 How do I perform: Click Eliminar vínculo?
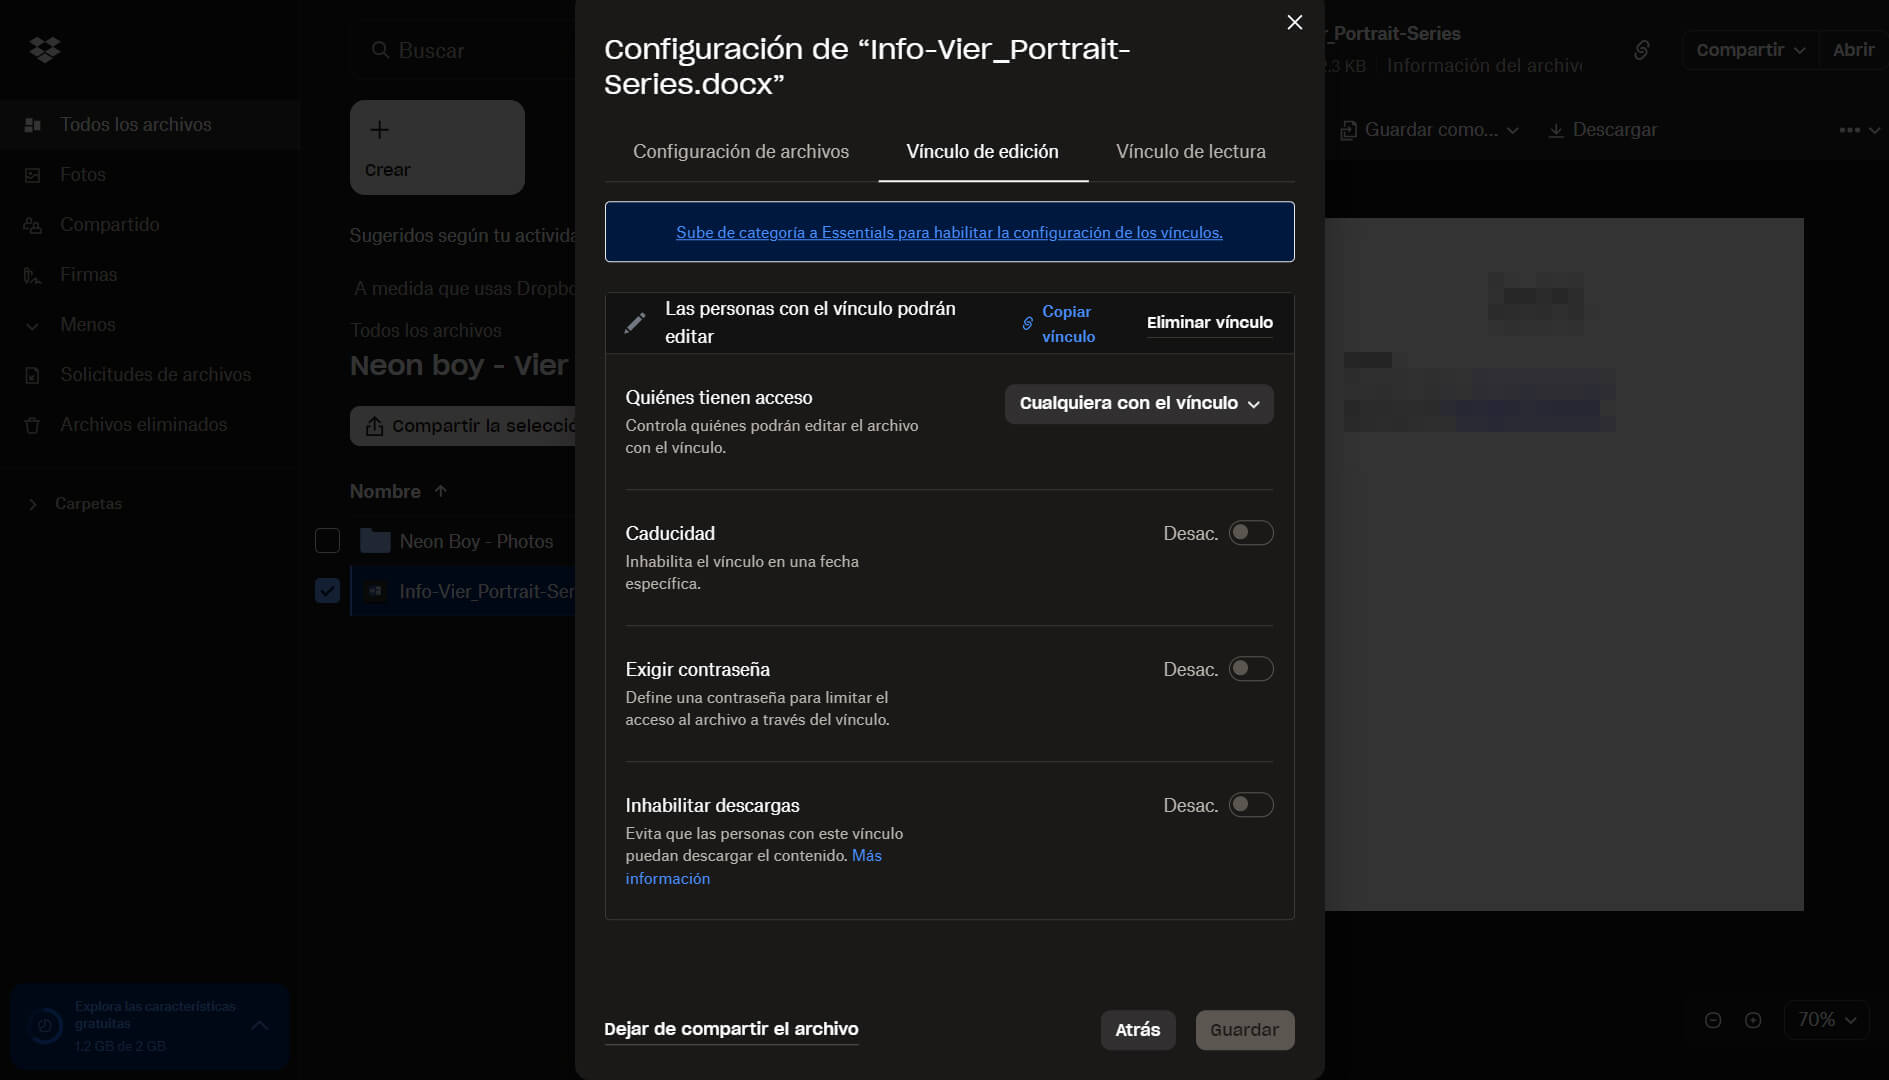click(1209, 322)
